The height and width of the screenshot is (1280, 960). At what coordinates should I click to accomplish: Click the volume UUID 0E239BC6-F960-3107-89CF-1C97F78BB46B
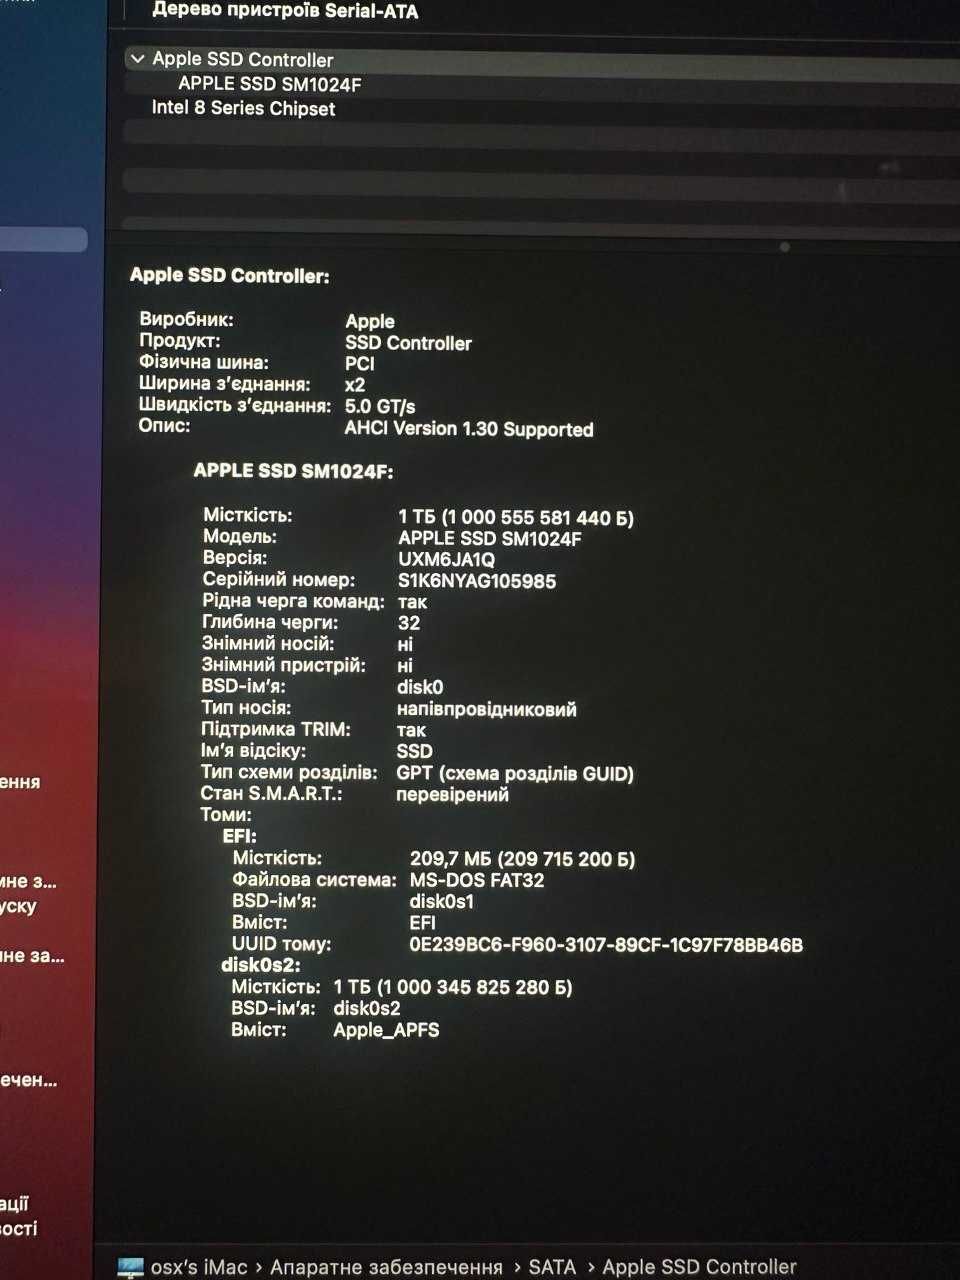pyautogui.click(x=606, y=945)
